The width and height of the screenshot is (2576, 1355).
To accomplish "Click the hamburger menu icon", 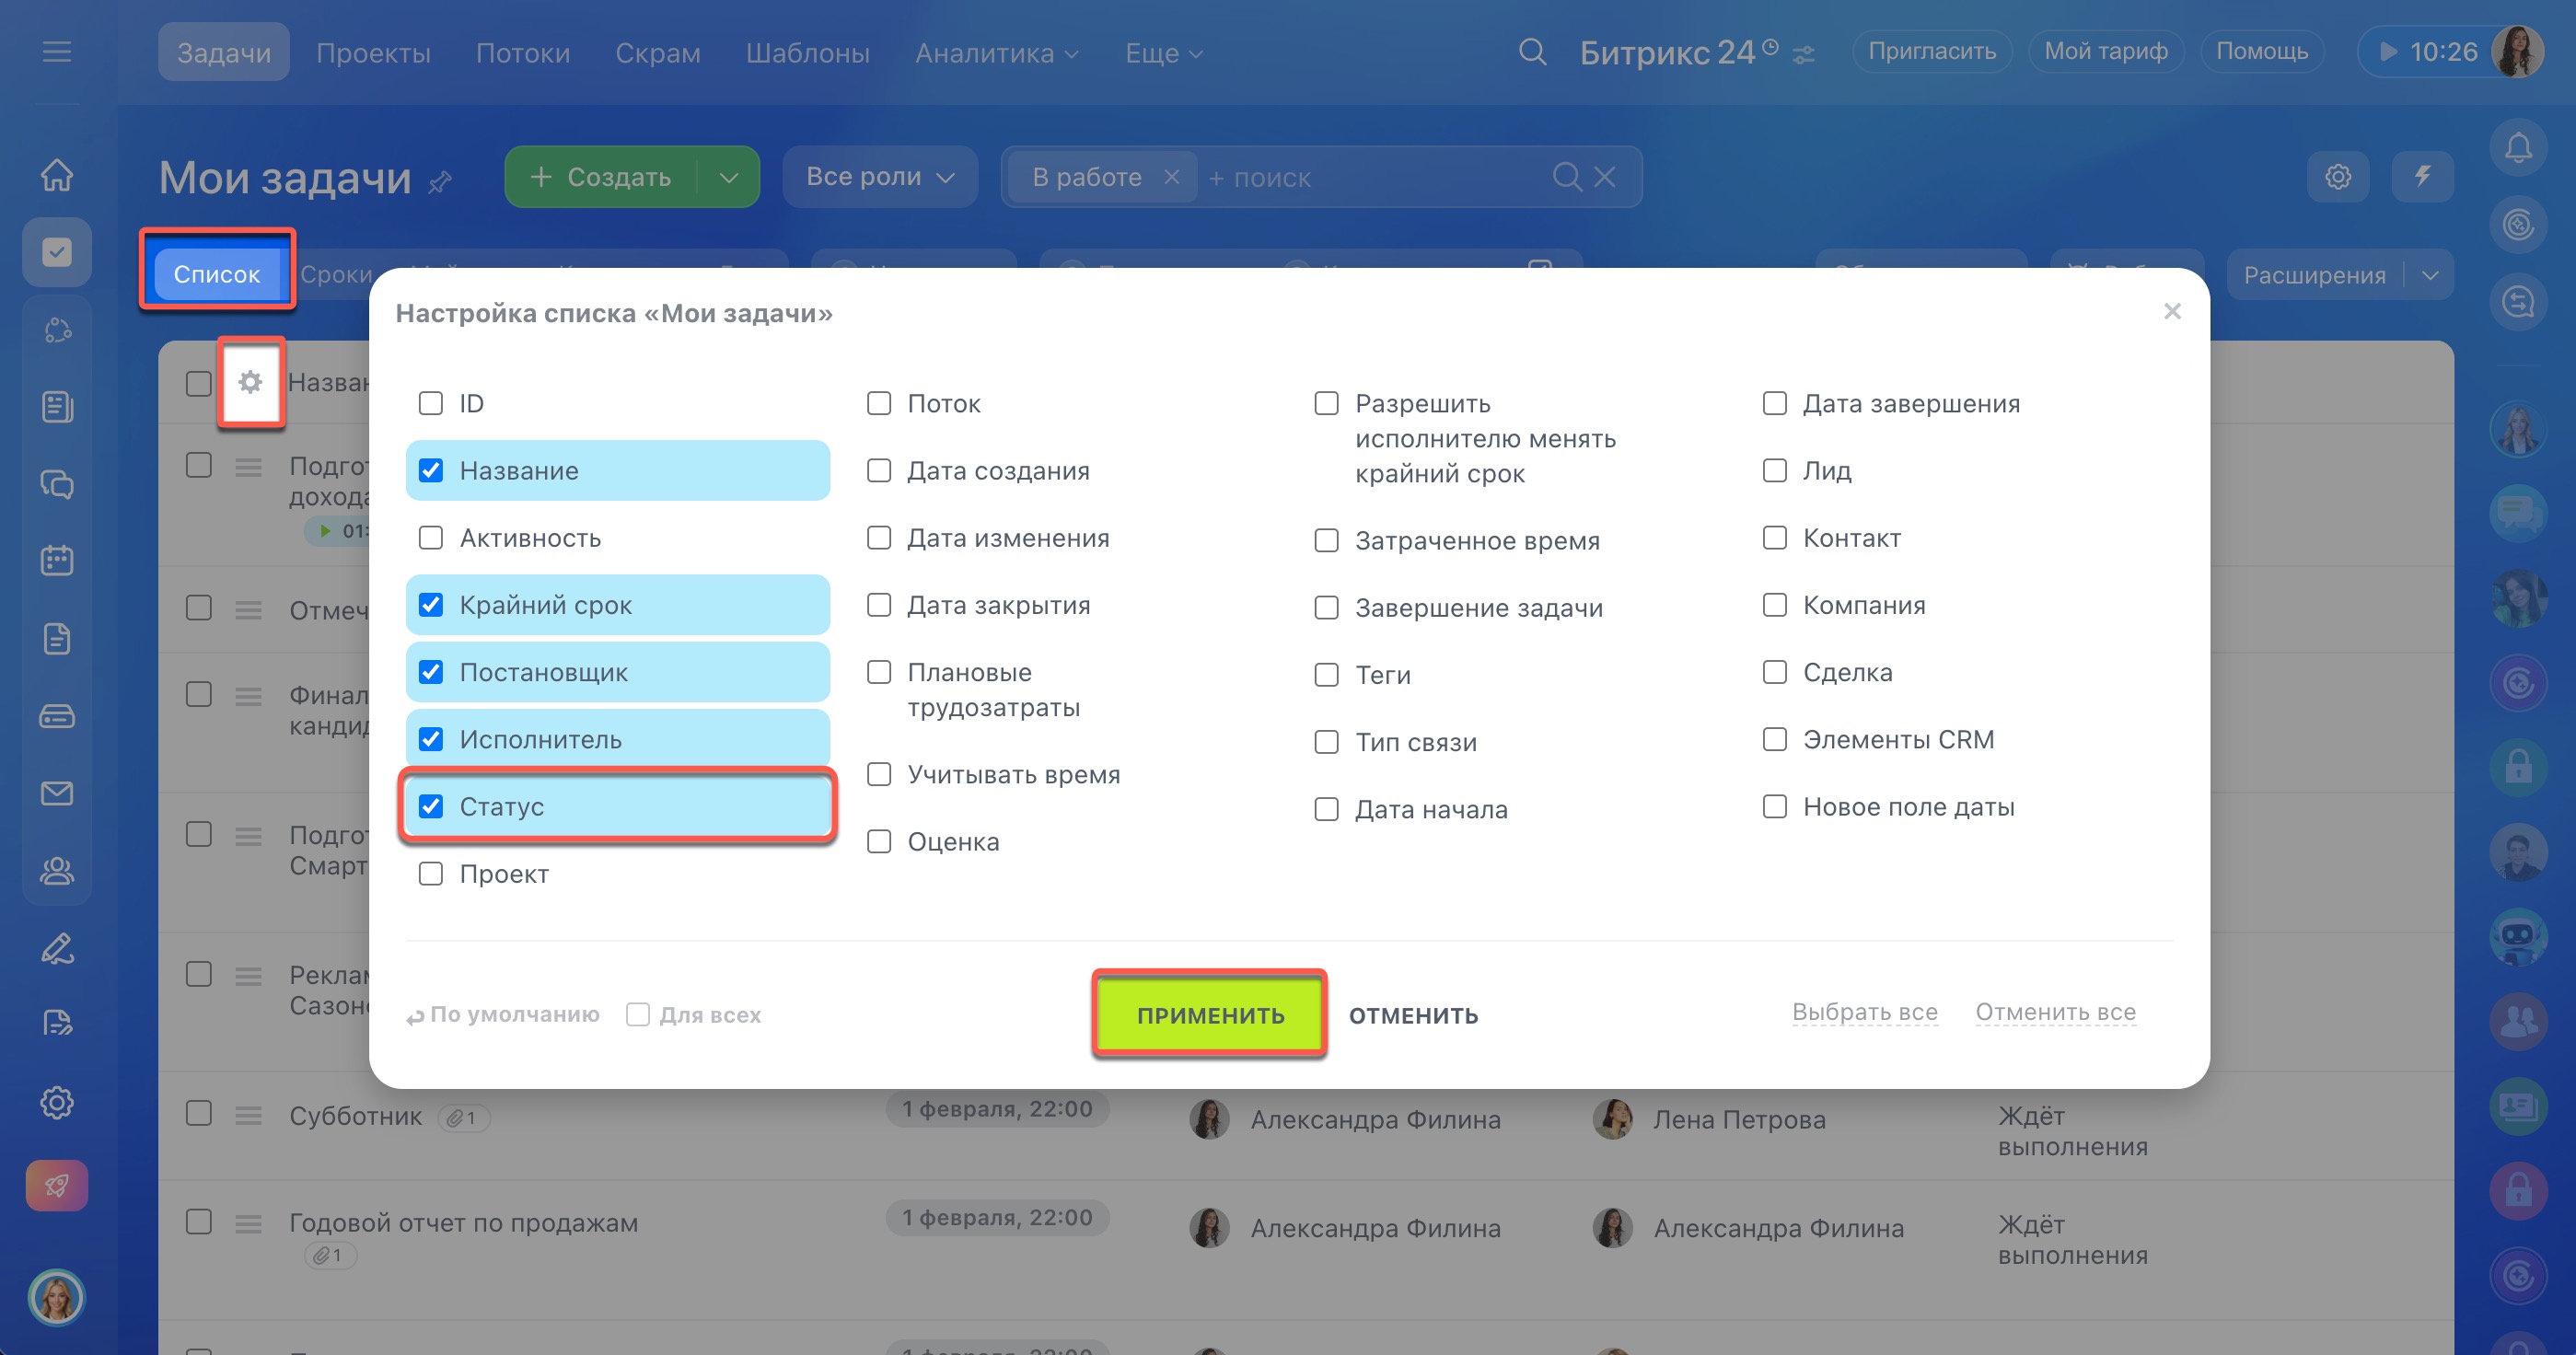I will coord(57,52).
